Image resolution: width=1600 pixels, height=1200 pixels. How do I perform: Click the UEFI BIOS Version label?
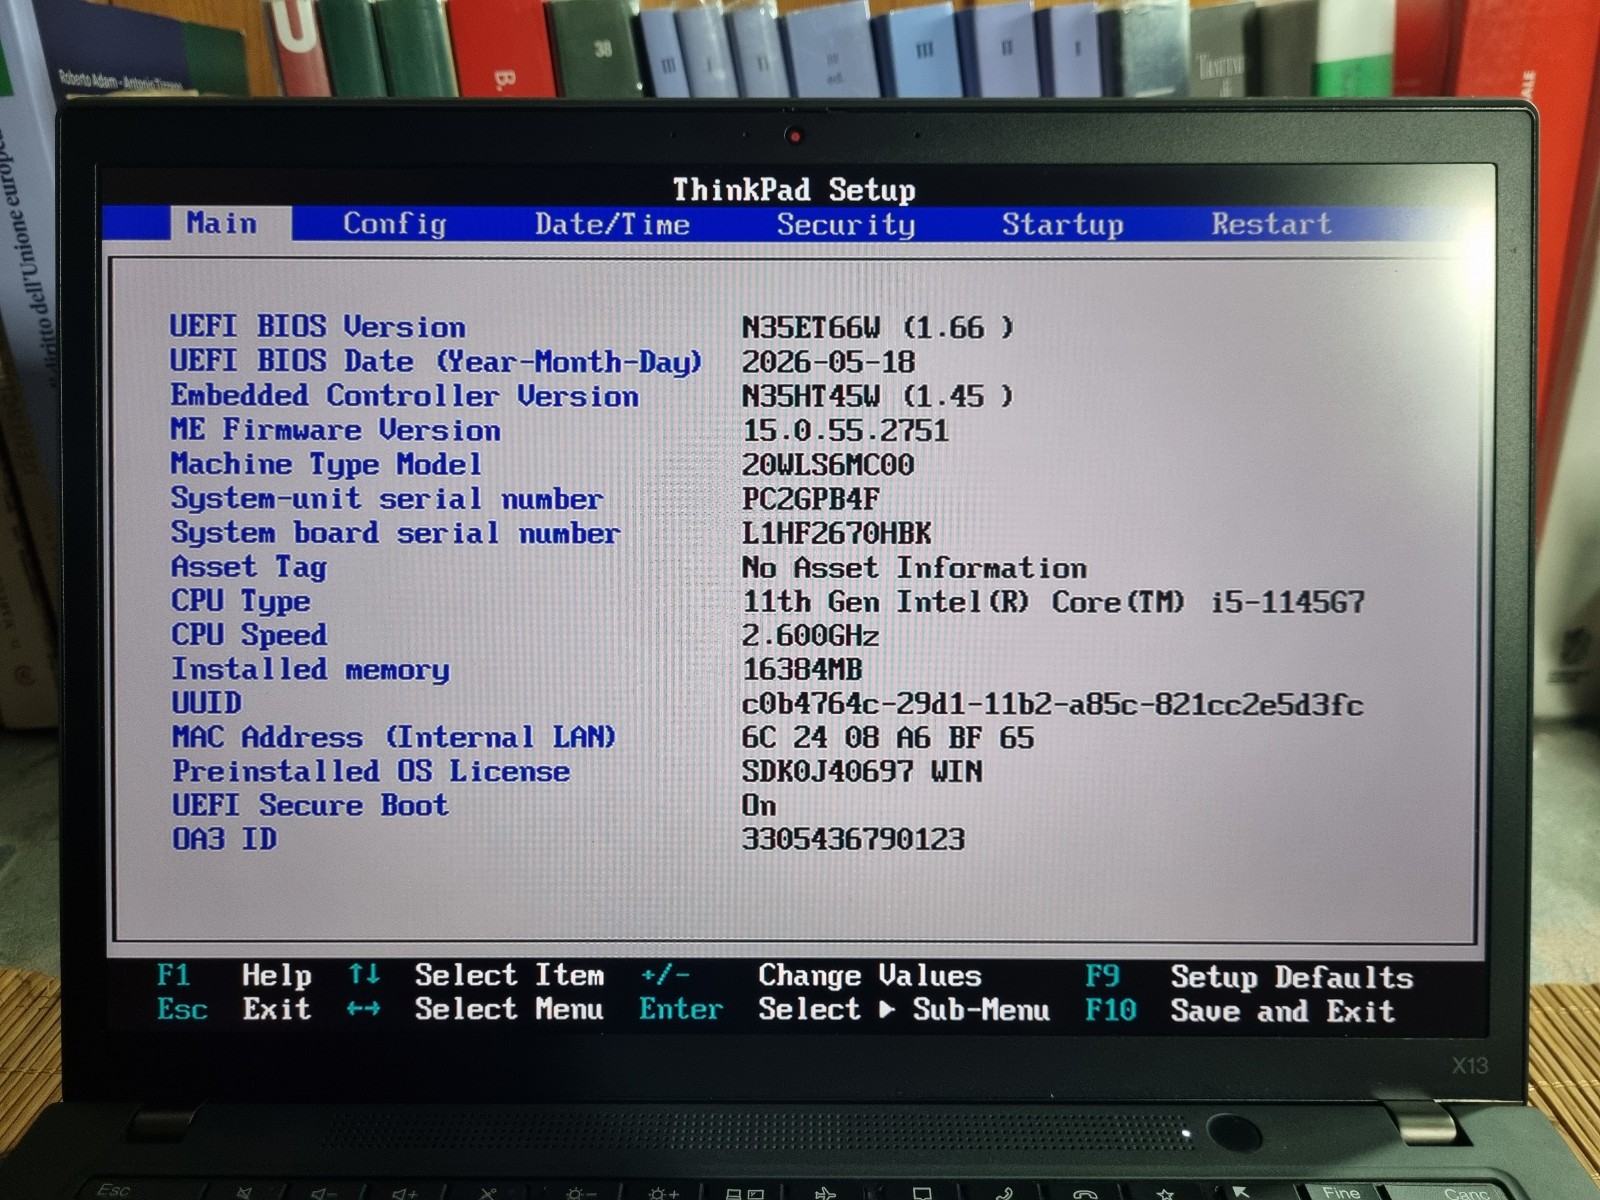point(317,327)
